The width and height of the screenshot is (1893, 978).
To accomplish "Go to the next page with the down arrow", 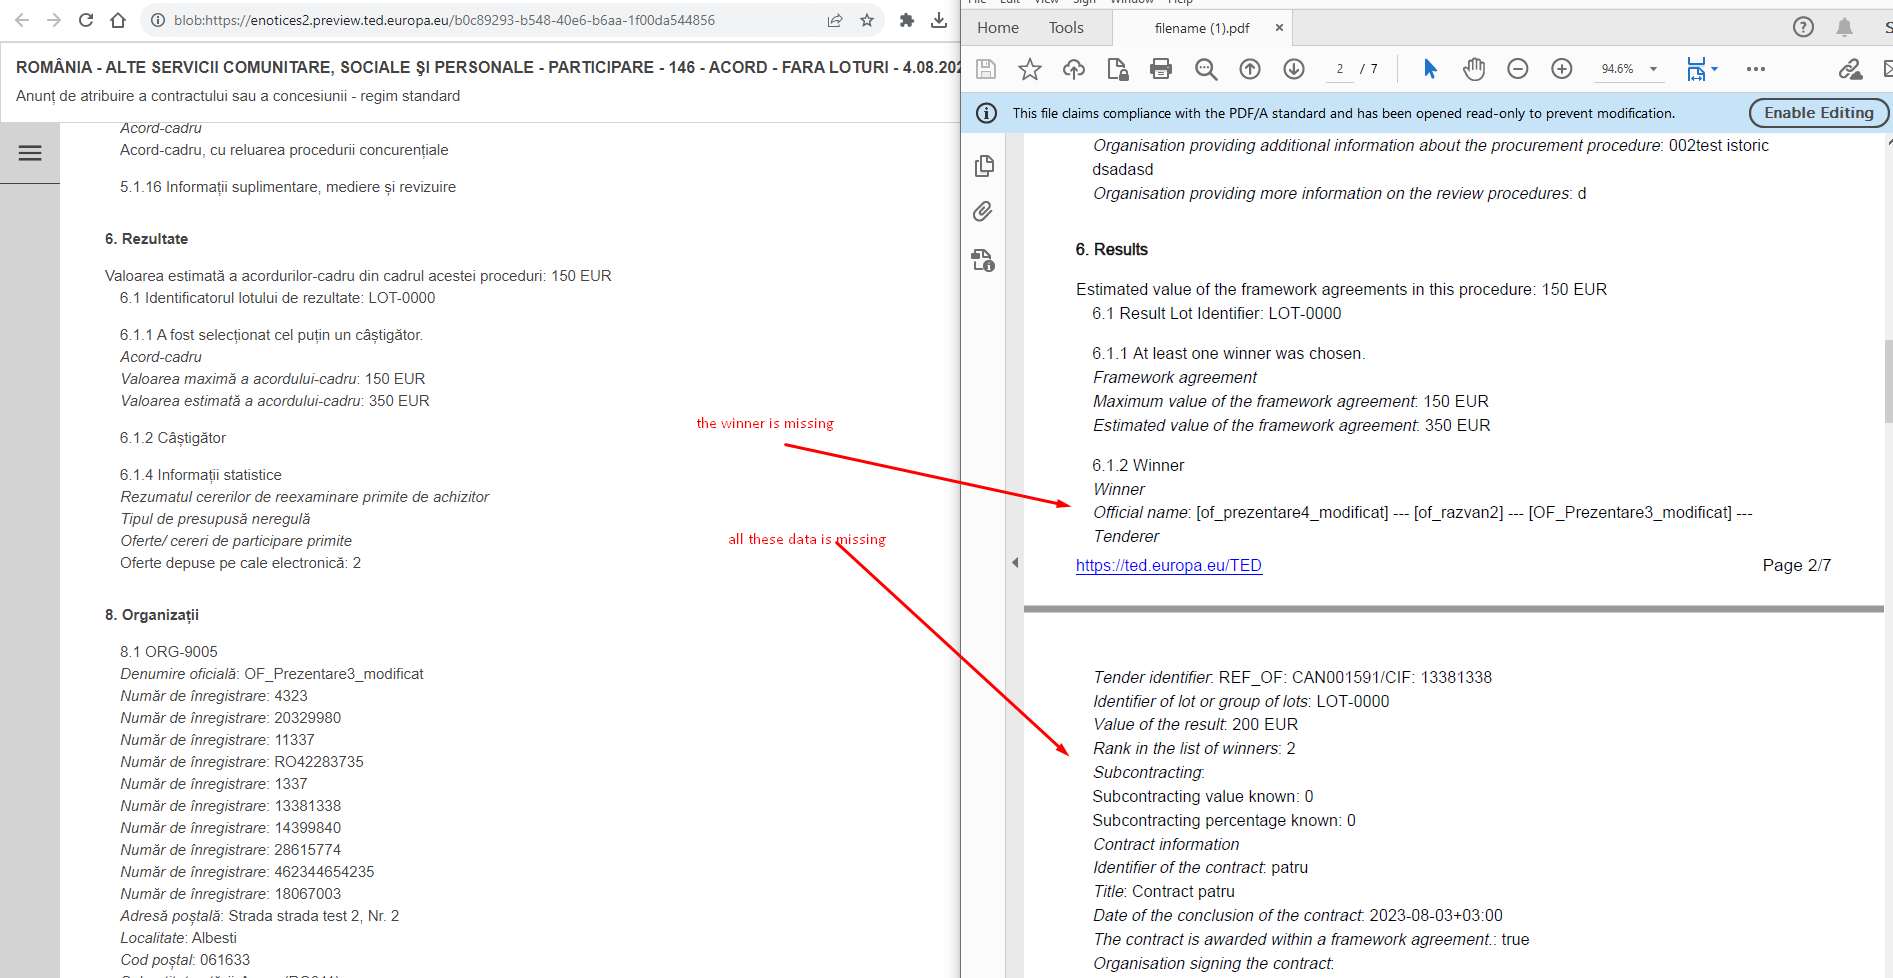I will click(1293, 69).
